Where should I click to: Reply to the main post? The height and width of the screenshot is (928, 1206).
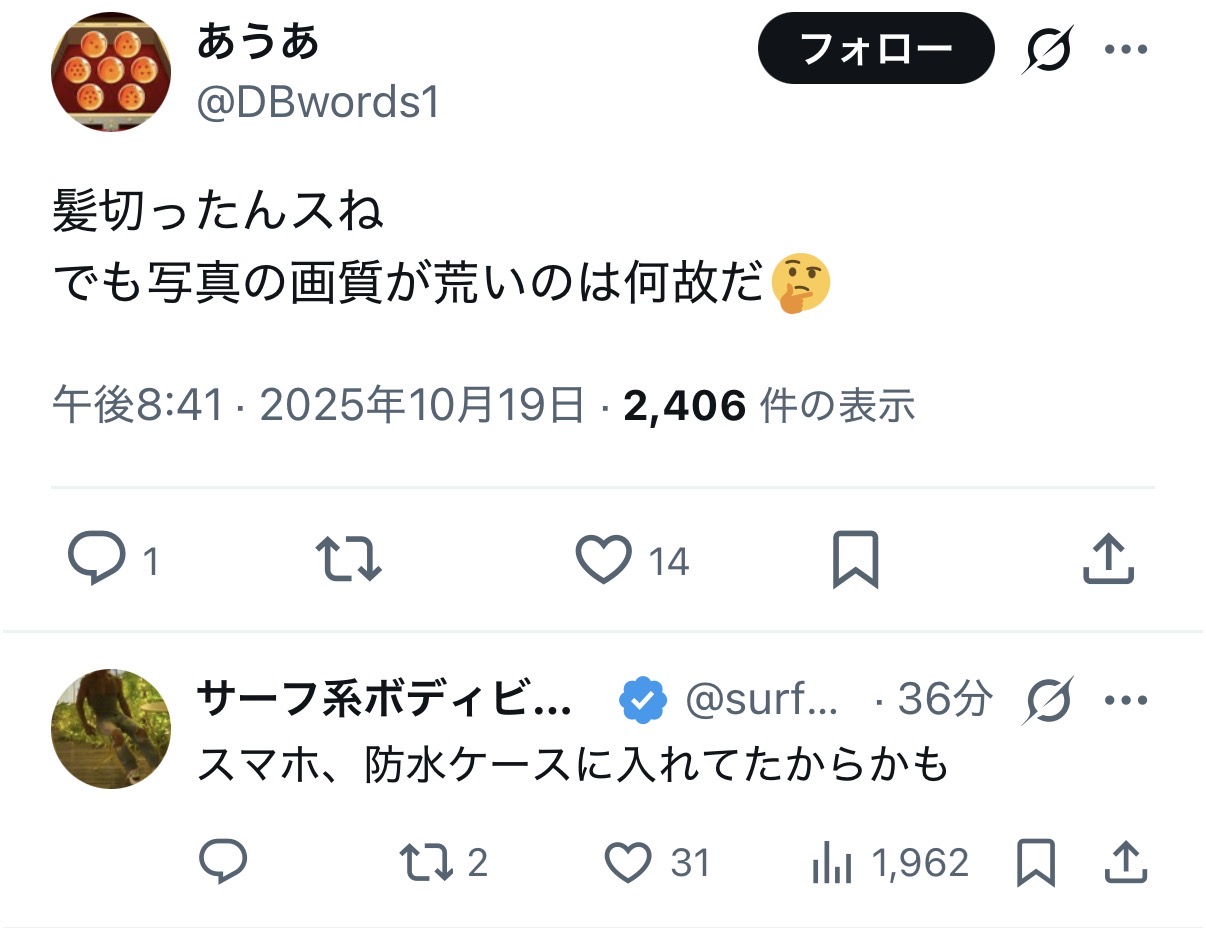(97, 560)
